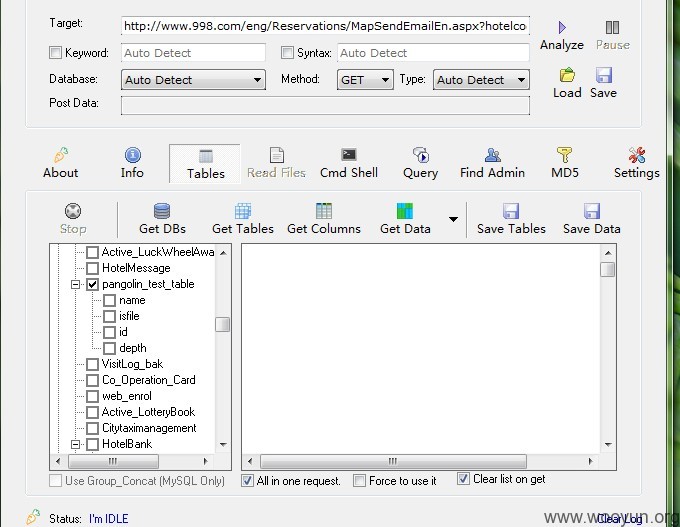Uncheck Clear list on get
The width and height of the screenshot is (680, 527).
463,479
